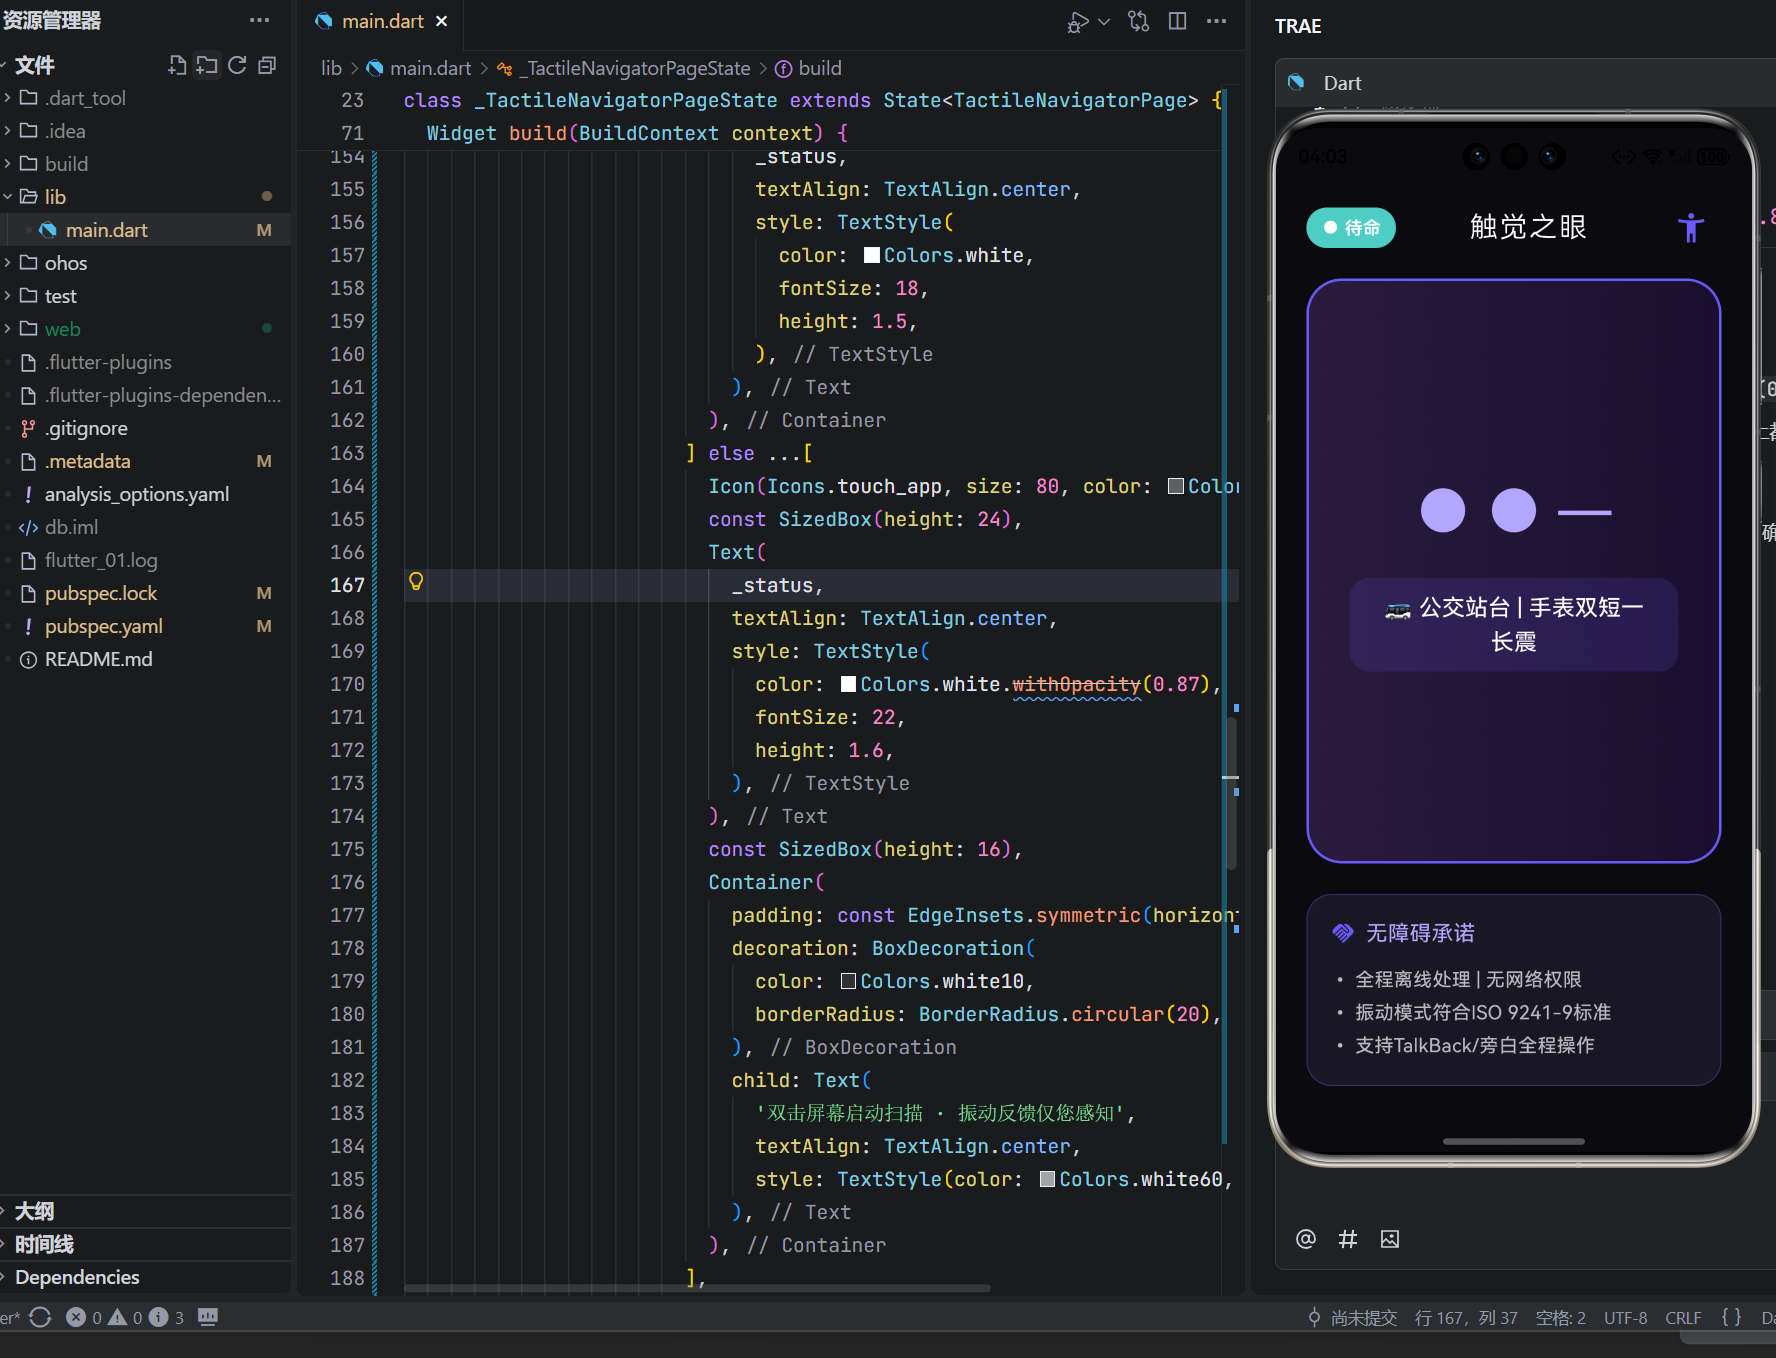
Task: Open the source control compare changes icon
Action: pyautogui.click(x=1139, y=21)
